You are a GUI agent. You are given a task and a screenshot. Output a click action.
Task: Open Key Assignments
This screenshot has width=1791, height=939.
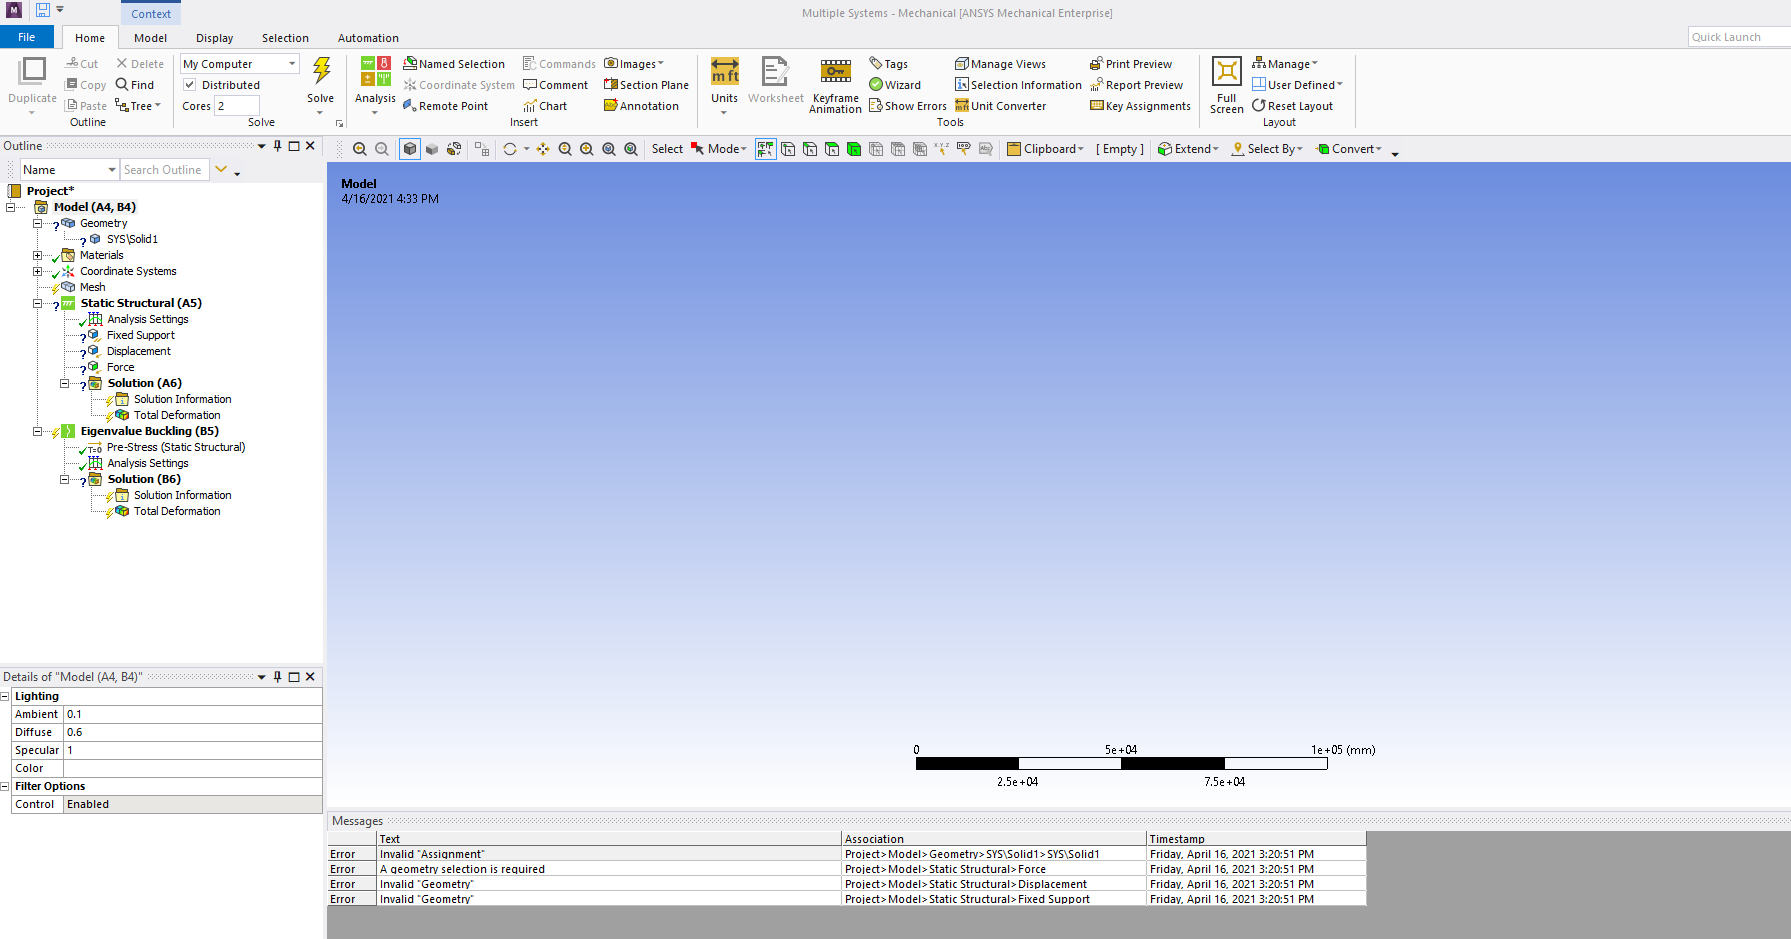1141,106
